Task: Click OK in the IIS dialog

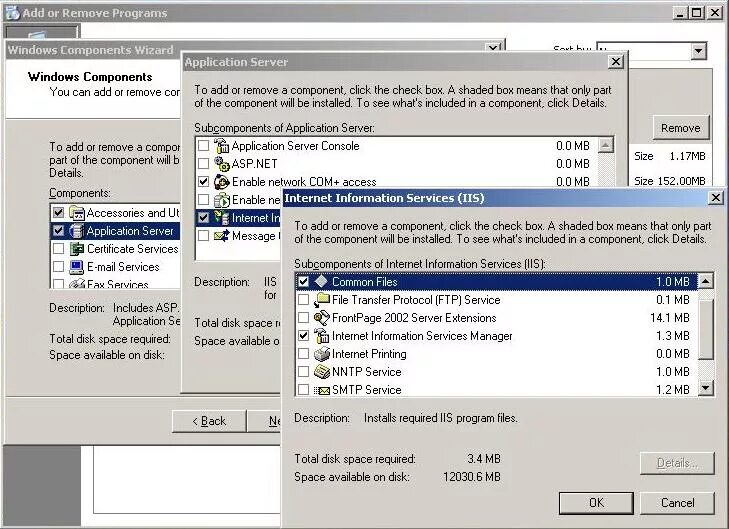Action: 596,503
